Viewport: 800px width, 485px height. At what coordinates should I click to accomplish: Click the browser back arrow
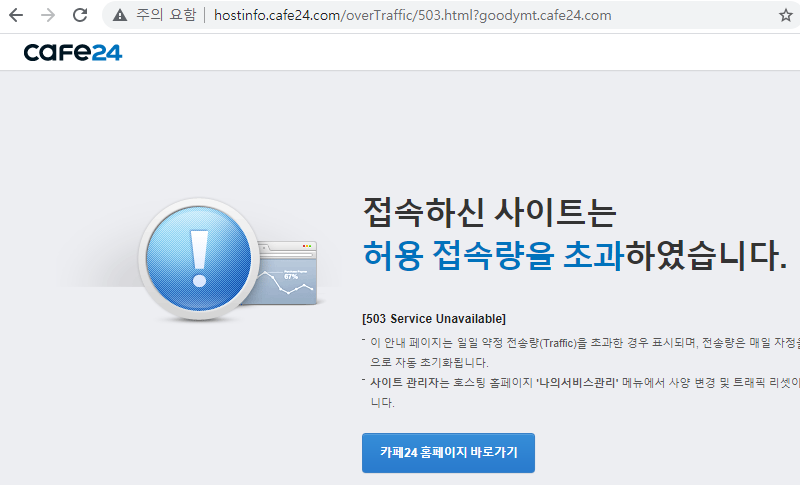point(16,15)
